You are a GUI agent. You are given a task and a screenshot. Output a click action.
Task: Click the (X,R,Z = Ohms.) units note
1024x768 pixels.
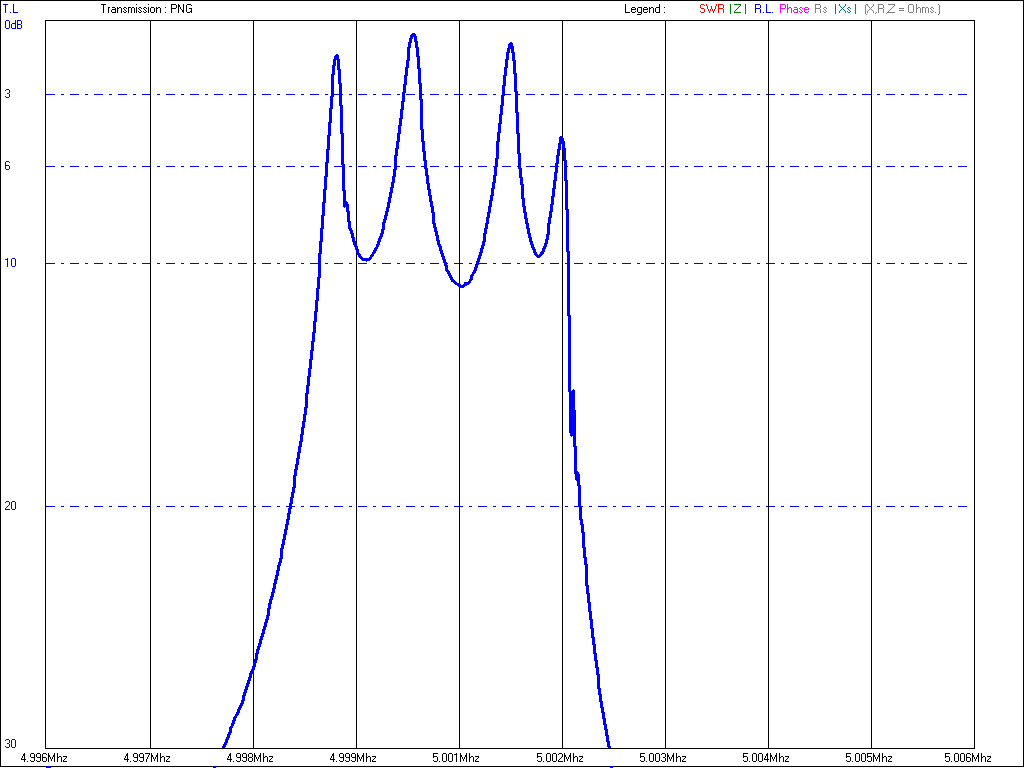coord(902,9)
